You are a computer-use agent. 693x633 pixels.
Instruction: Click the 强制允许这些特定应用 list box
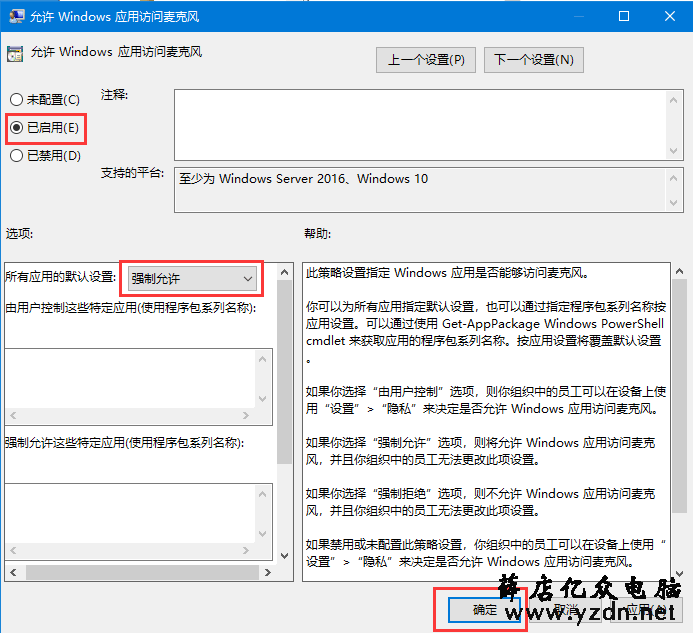coord(130,513)
